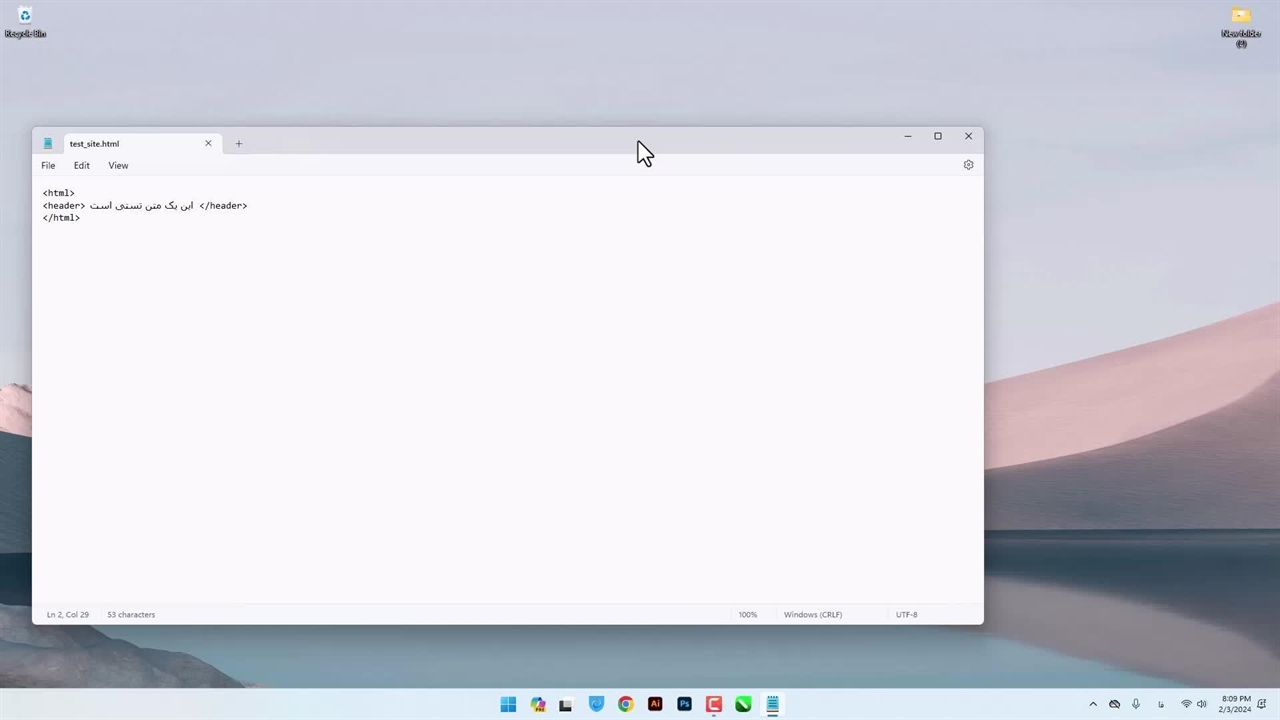Open the Recycle Bin desktop icon
Viewport: 1280px width, 720px height.
tap(25, 22)
